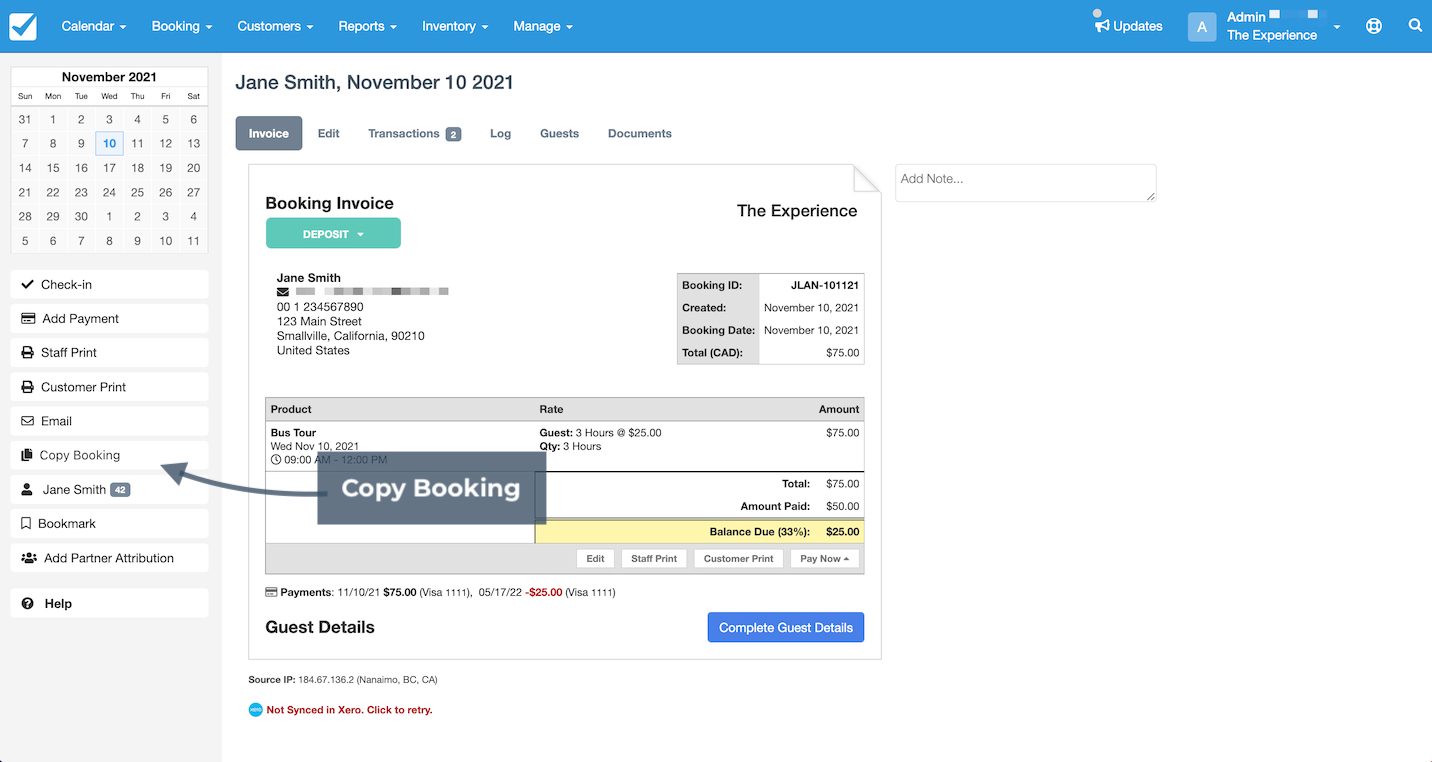
Task: Click the invoice footer Edit button
Action: [595, 558]
